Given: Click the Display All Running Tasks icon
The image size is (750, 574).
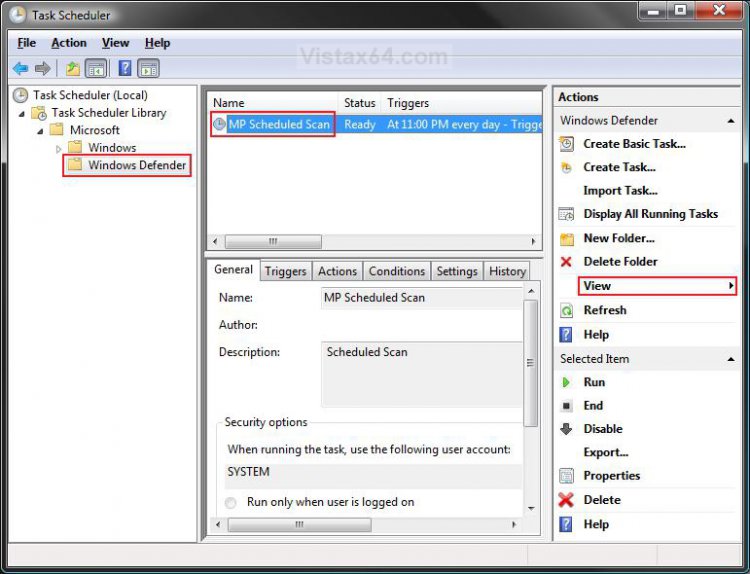Looking at the screenshot, I should pyautogui.click(x=567, y=214).
